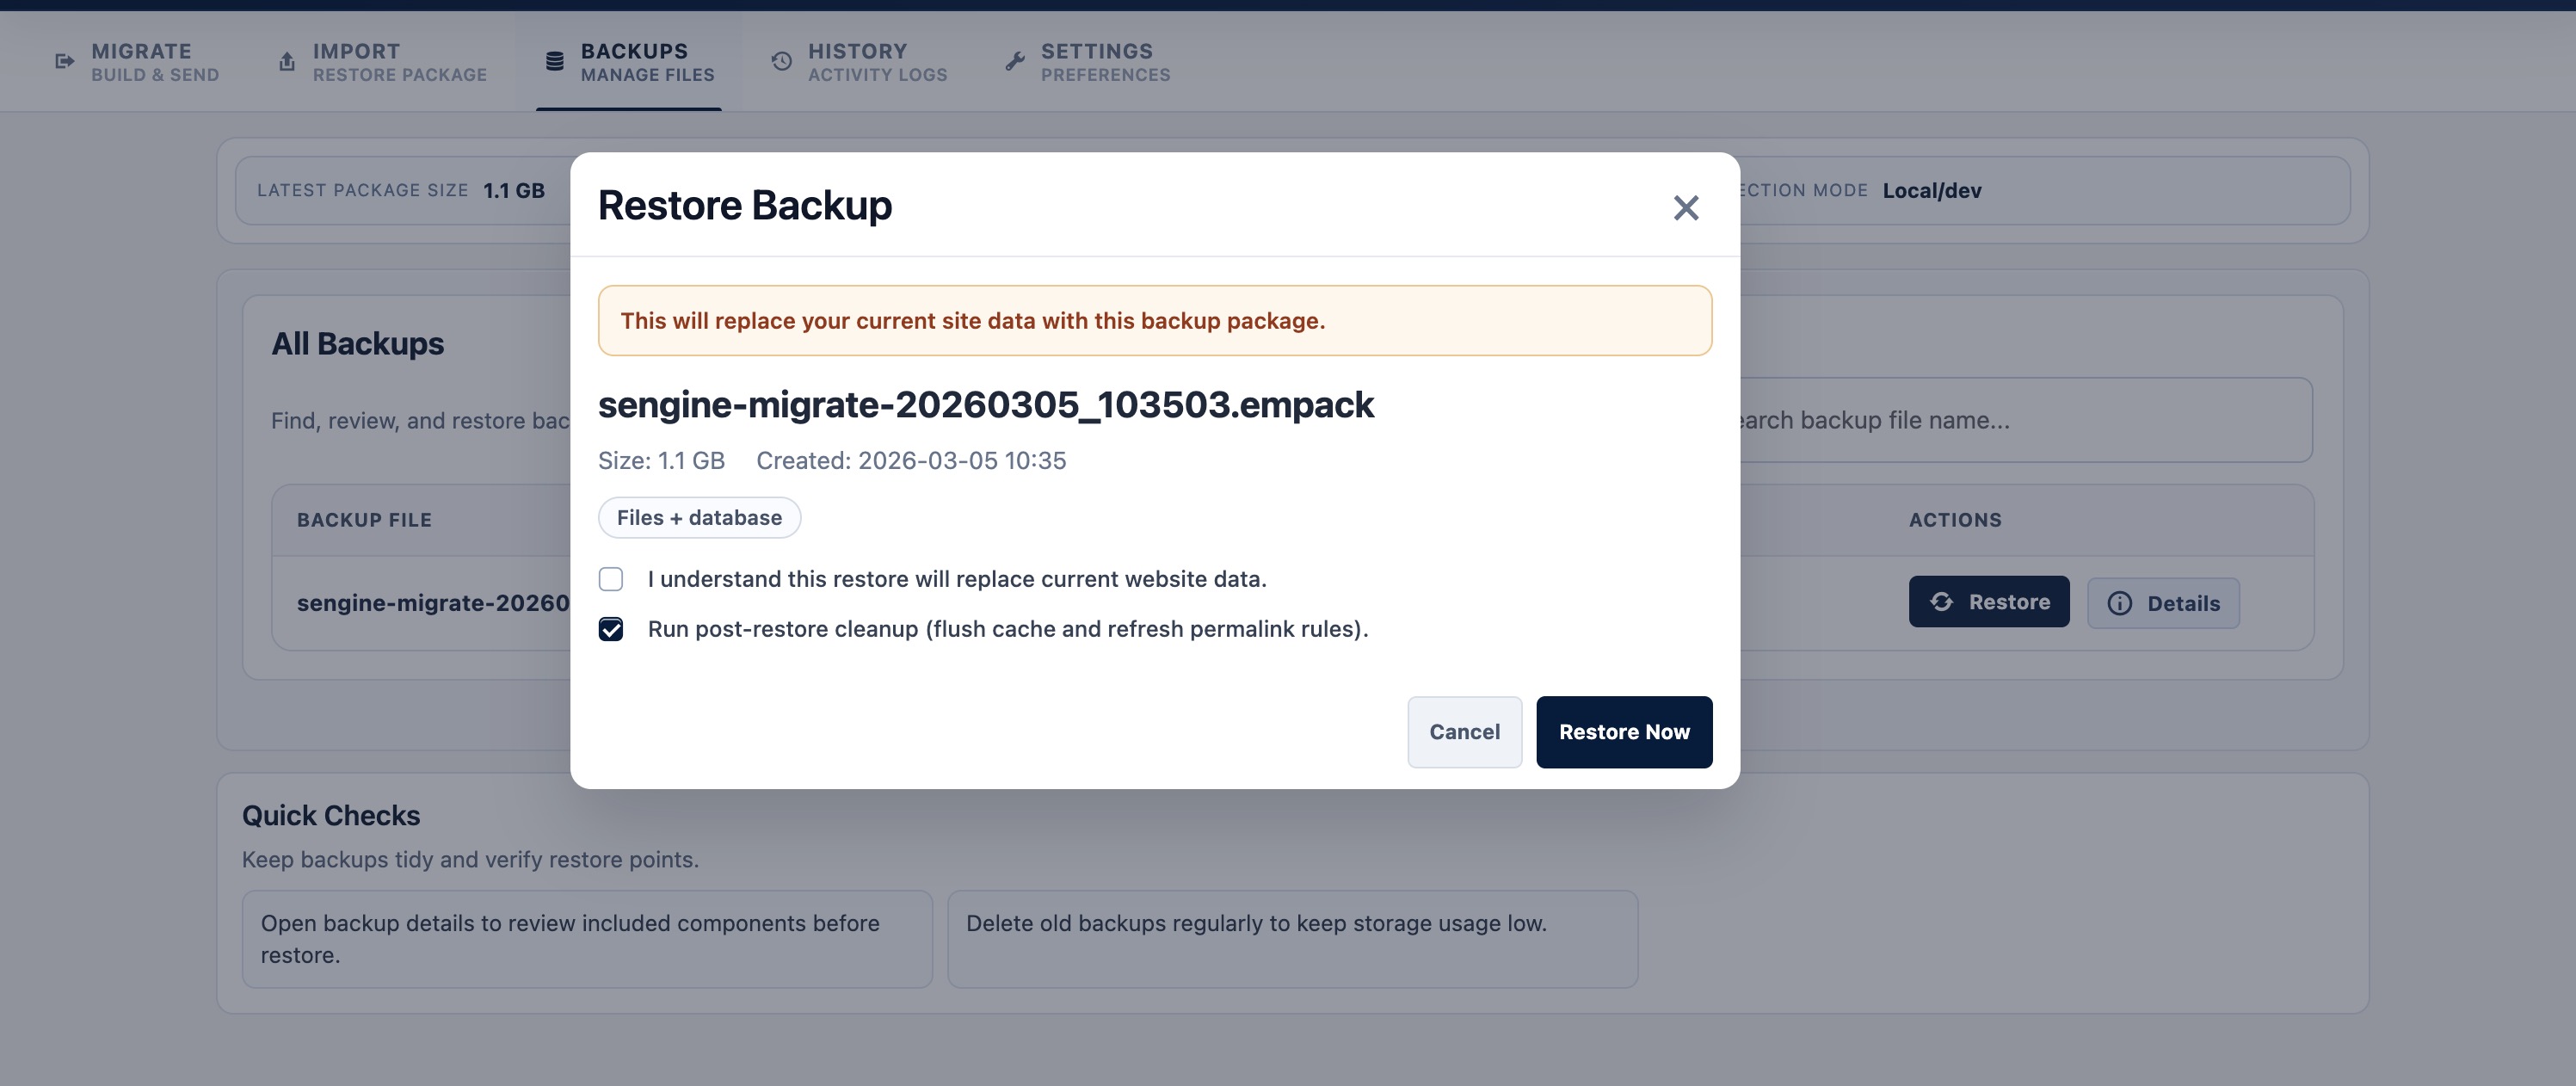The width and height of the screenshot is (2576, 1086).
Task: Click the Cancel button
Action: coord(1464,731)
